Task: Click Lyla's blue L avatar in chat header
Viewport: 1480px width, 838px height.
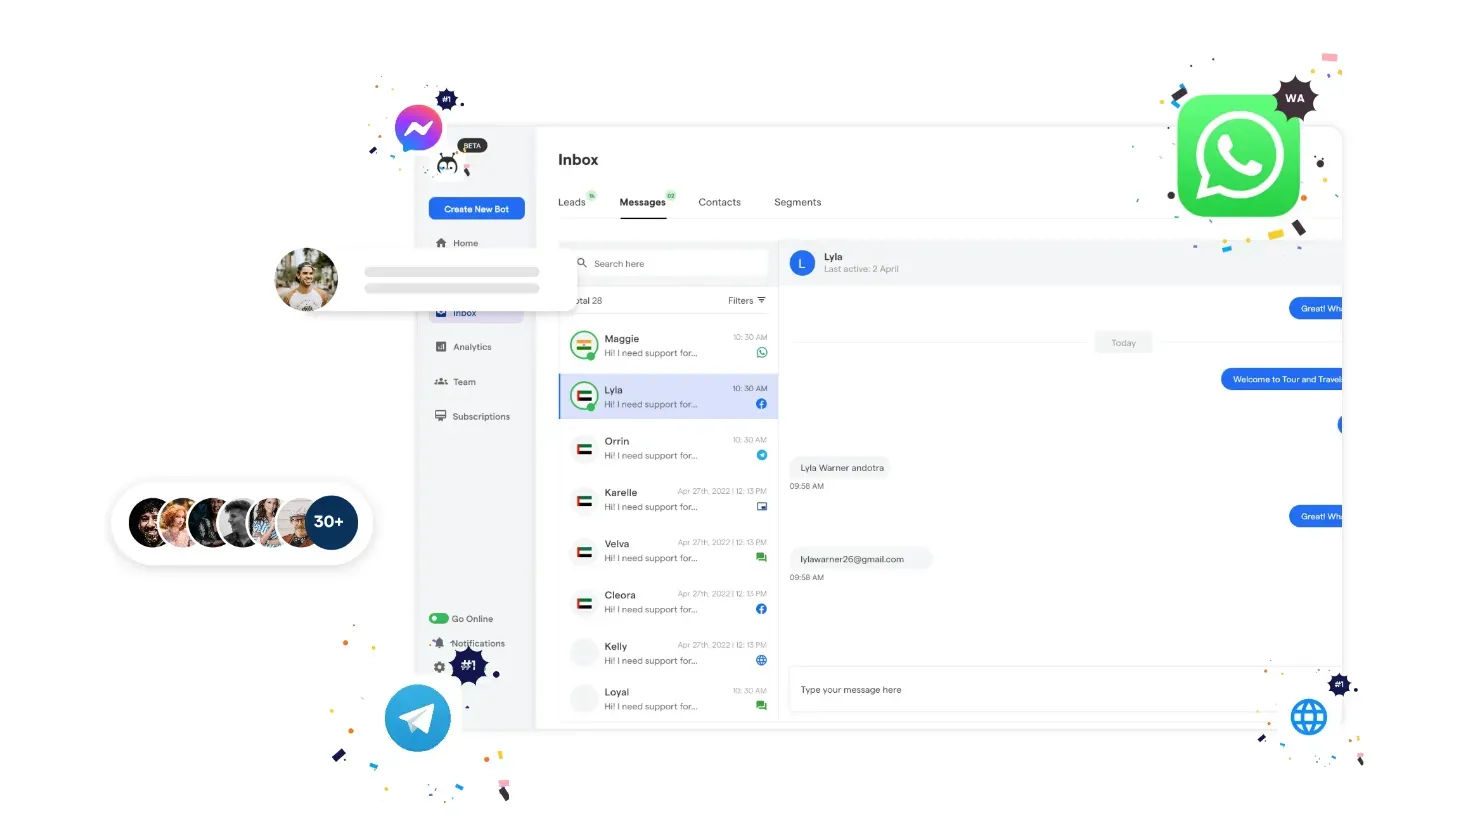Action: click(x=802, y=263)
